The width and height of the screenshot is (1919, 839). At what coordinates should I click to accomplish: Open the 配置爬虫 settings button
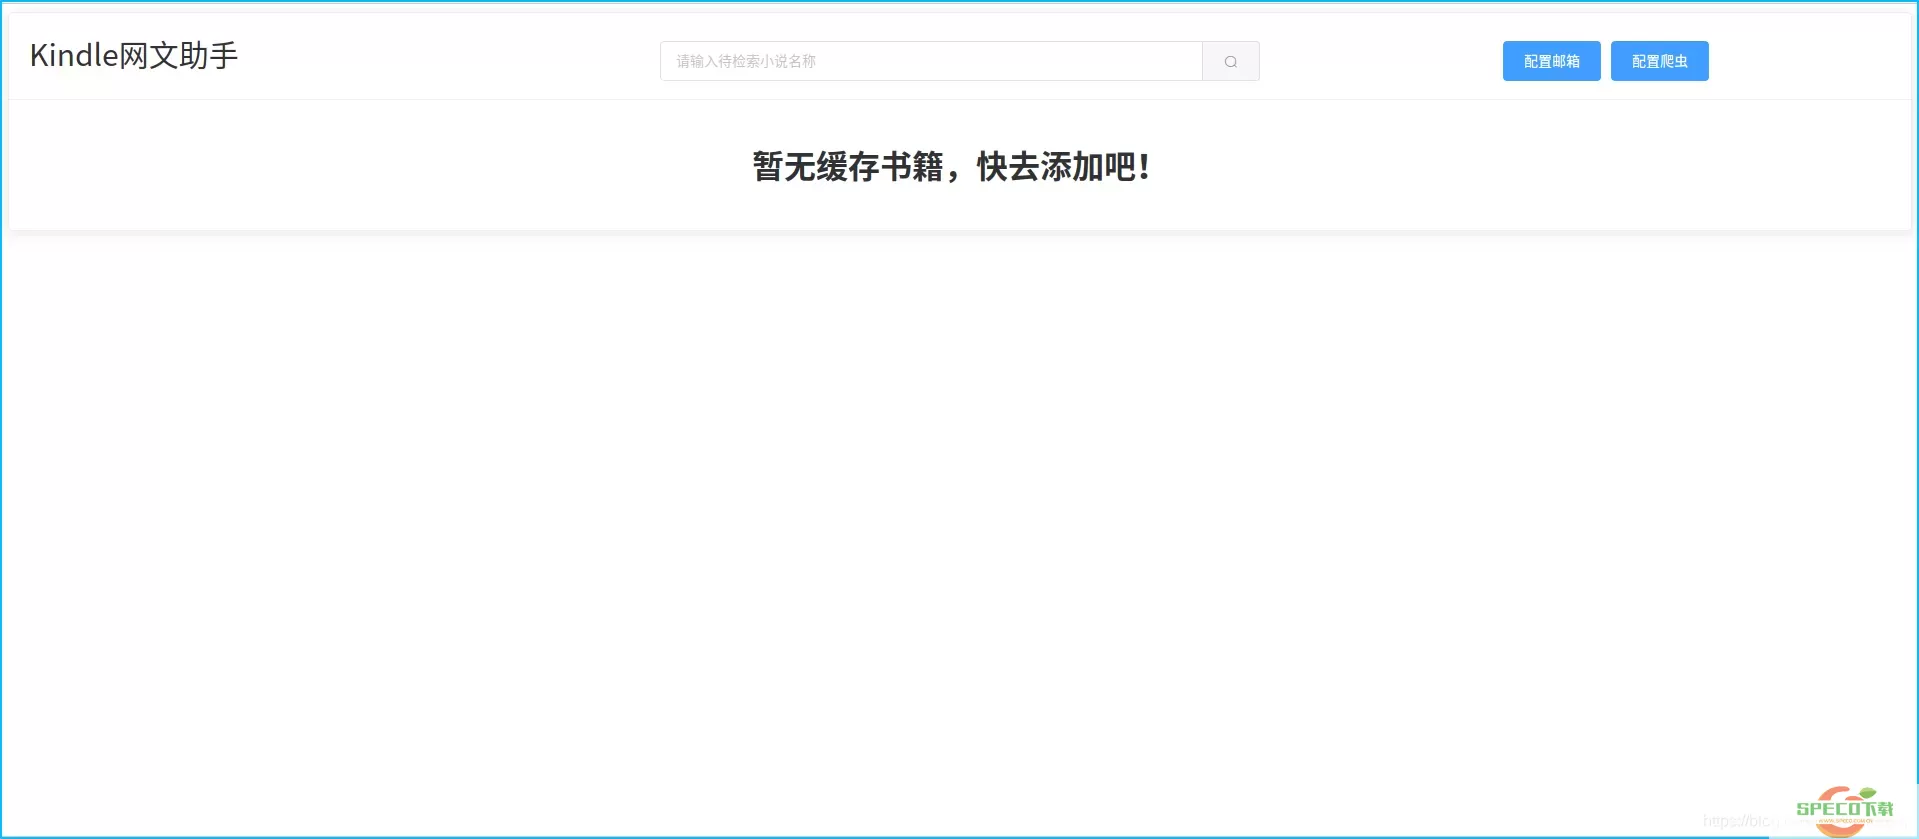click(x=1659, y=61)
